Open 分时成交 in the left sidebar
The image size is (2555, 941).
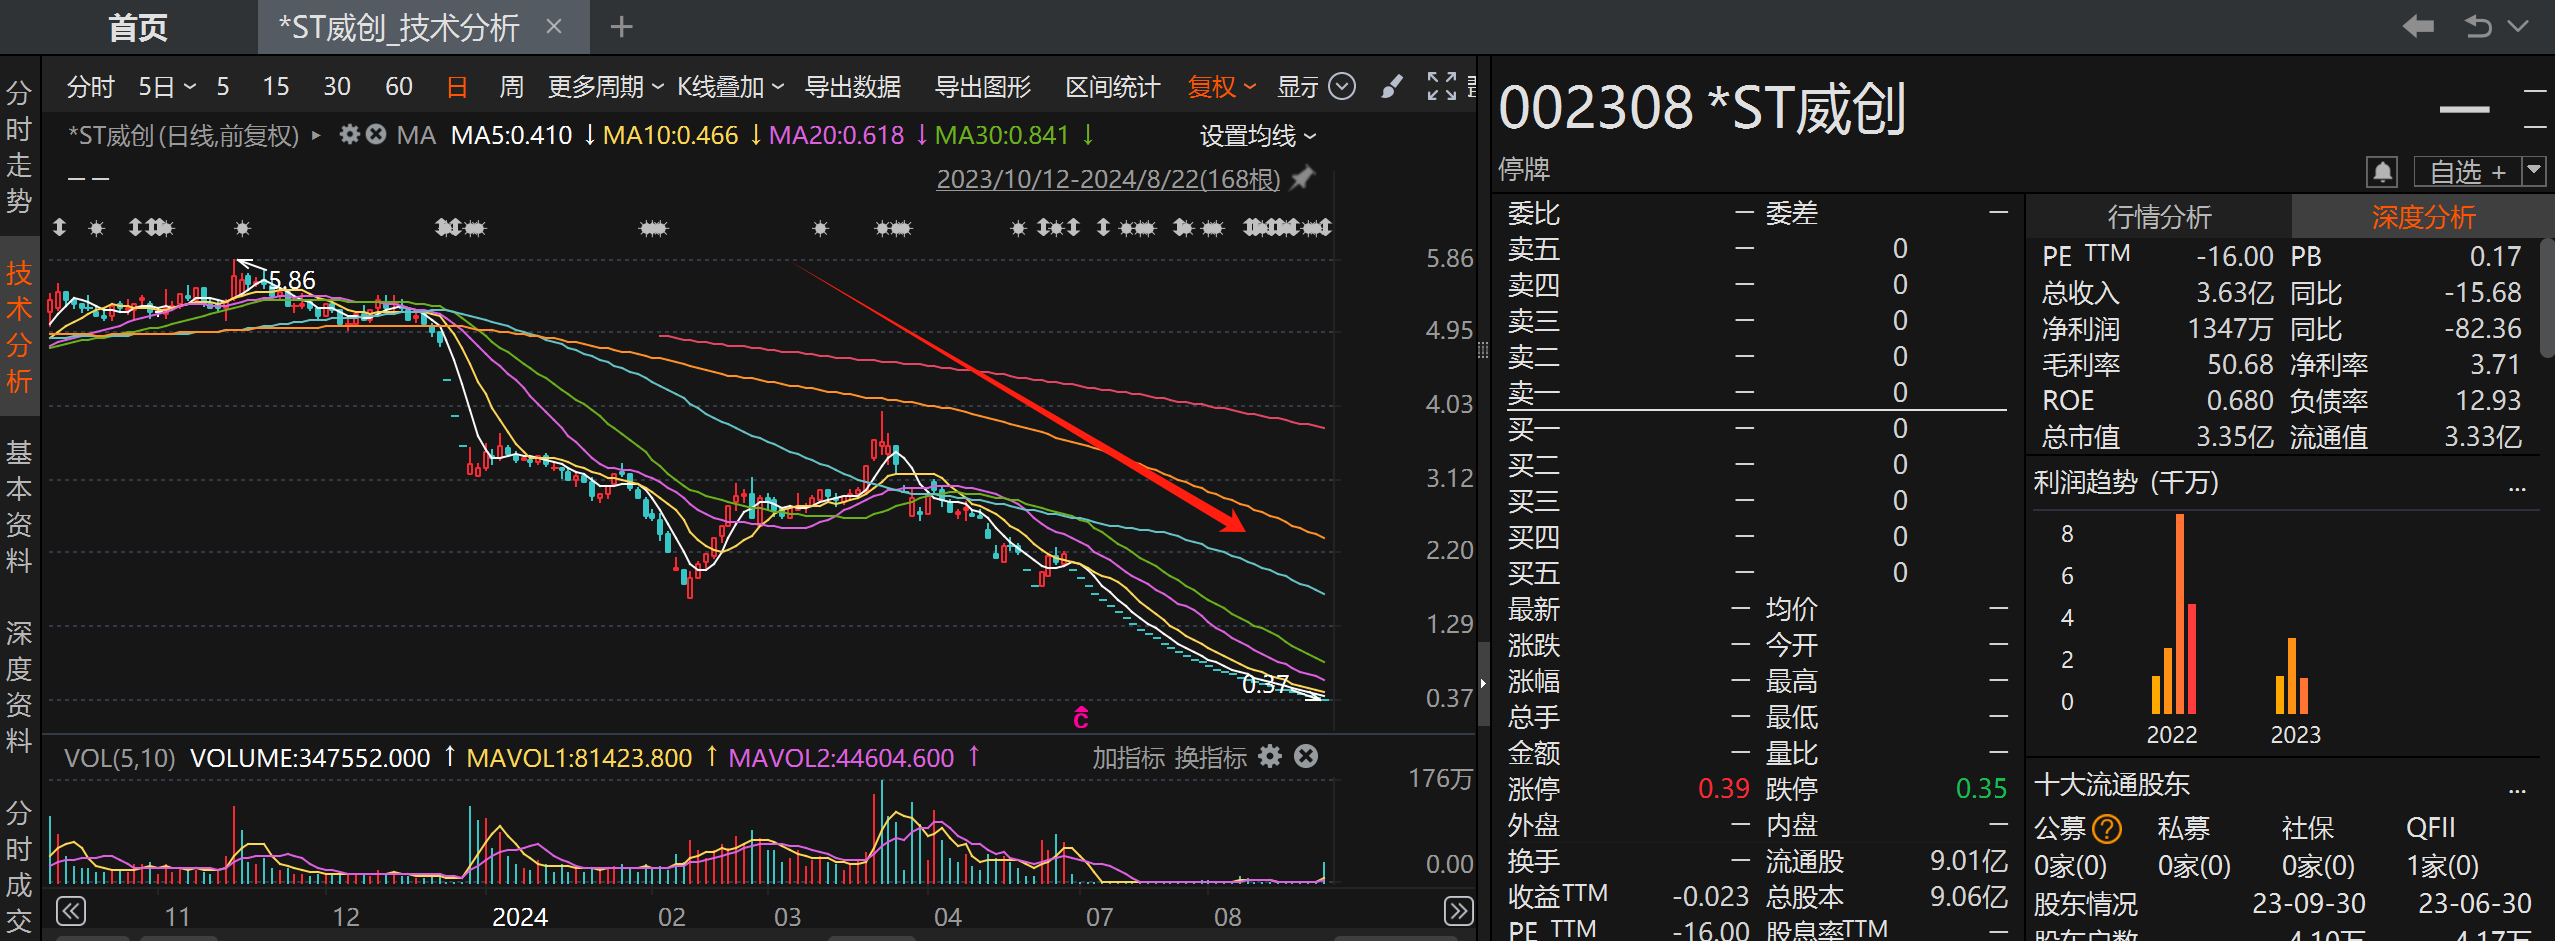(19, 867)
